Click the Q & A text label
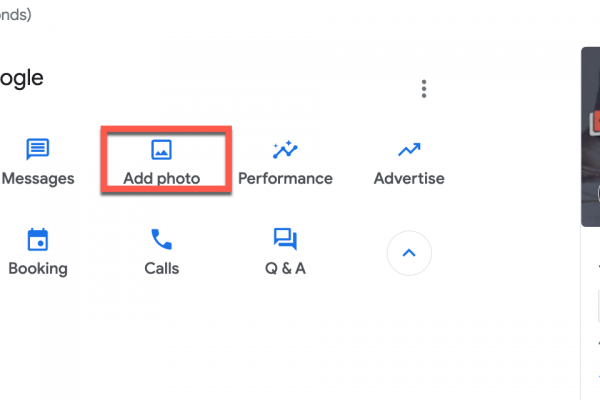 [x=285, y=268]
